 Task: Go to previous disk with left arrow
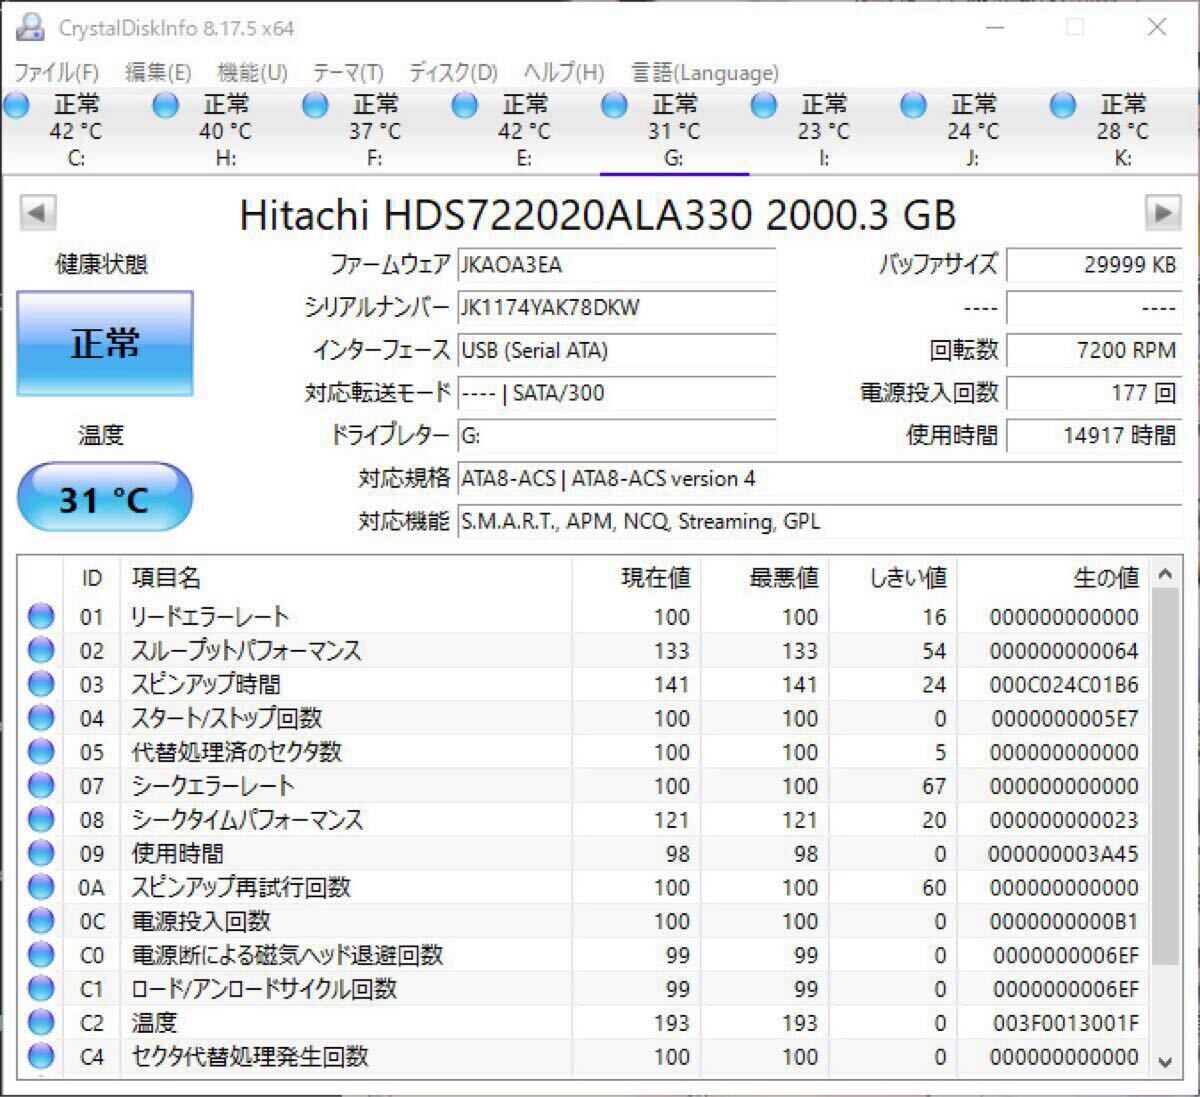(38, 213)
